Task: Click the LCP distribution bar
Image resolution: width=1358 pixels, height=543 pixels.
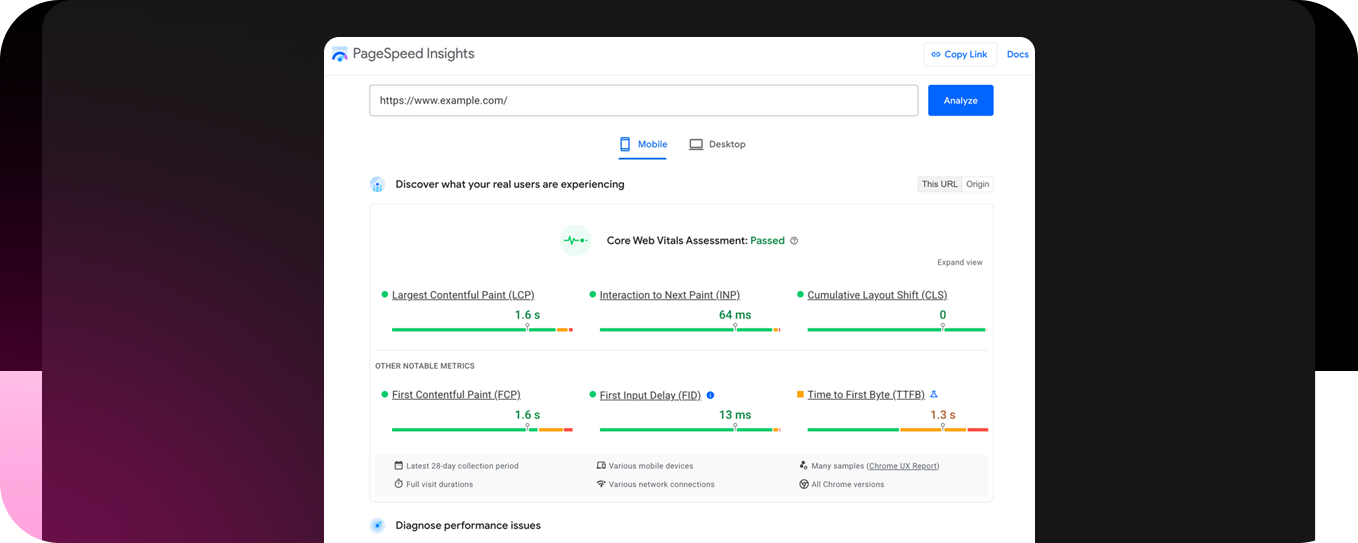Action: pyautogui.click(x=482, y=329)
